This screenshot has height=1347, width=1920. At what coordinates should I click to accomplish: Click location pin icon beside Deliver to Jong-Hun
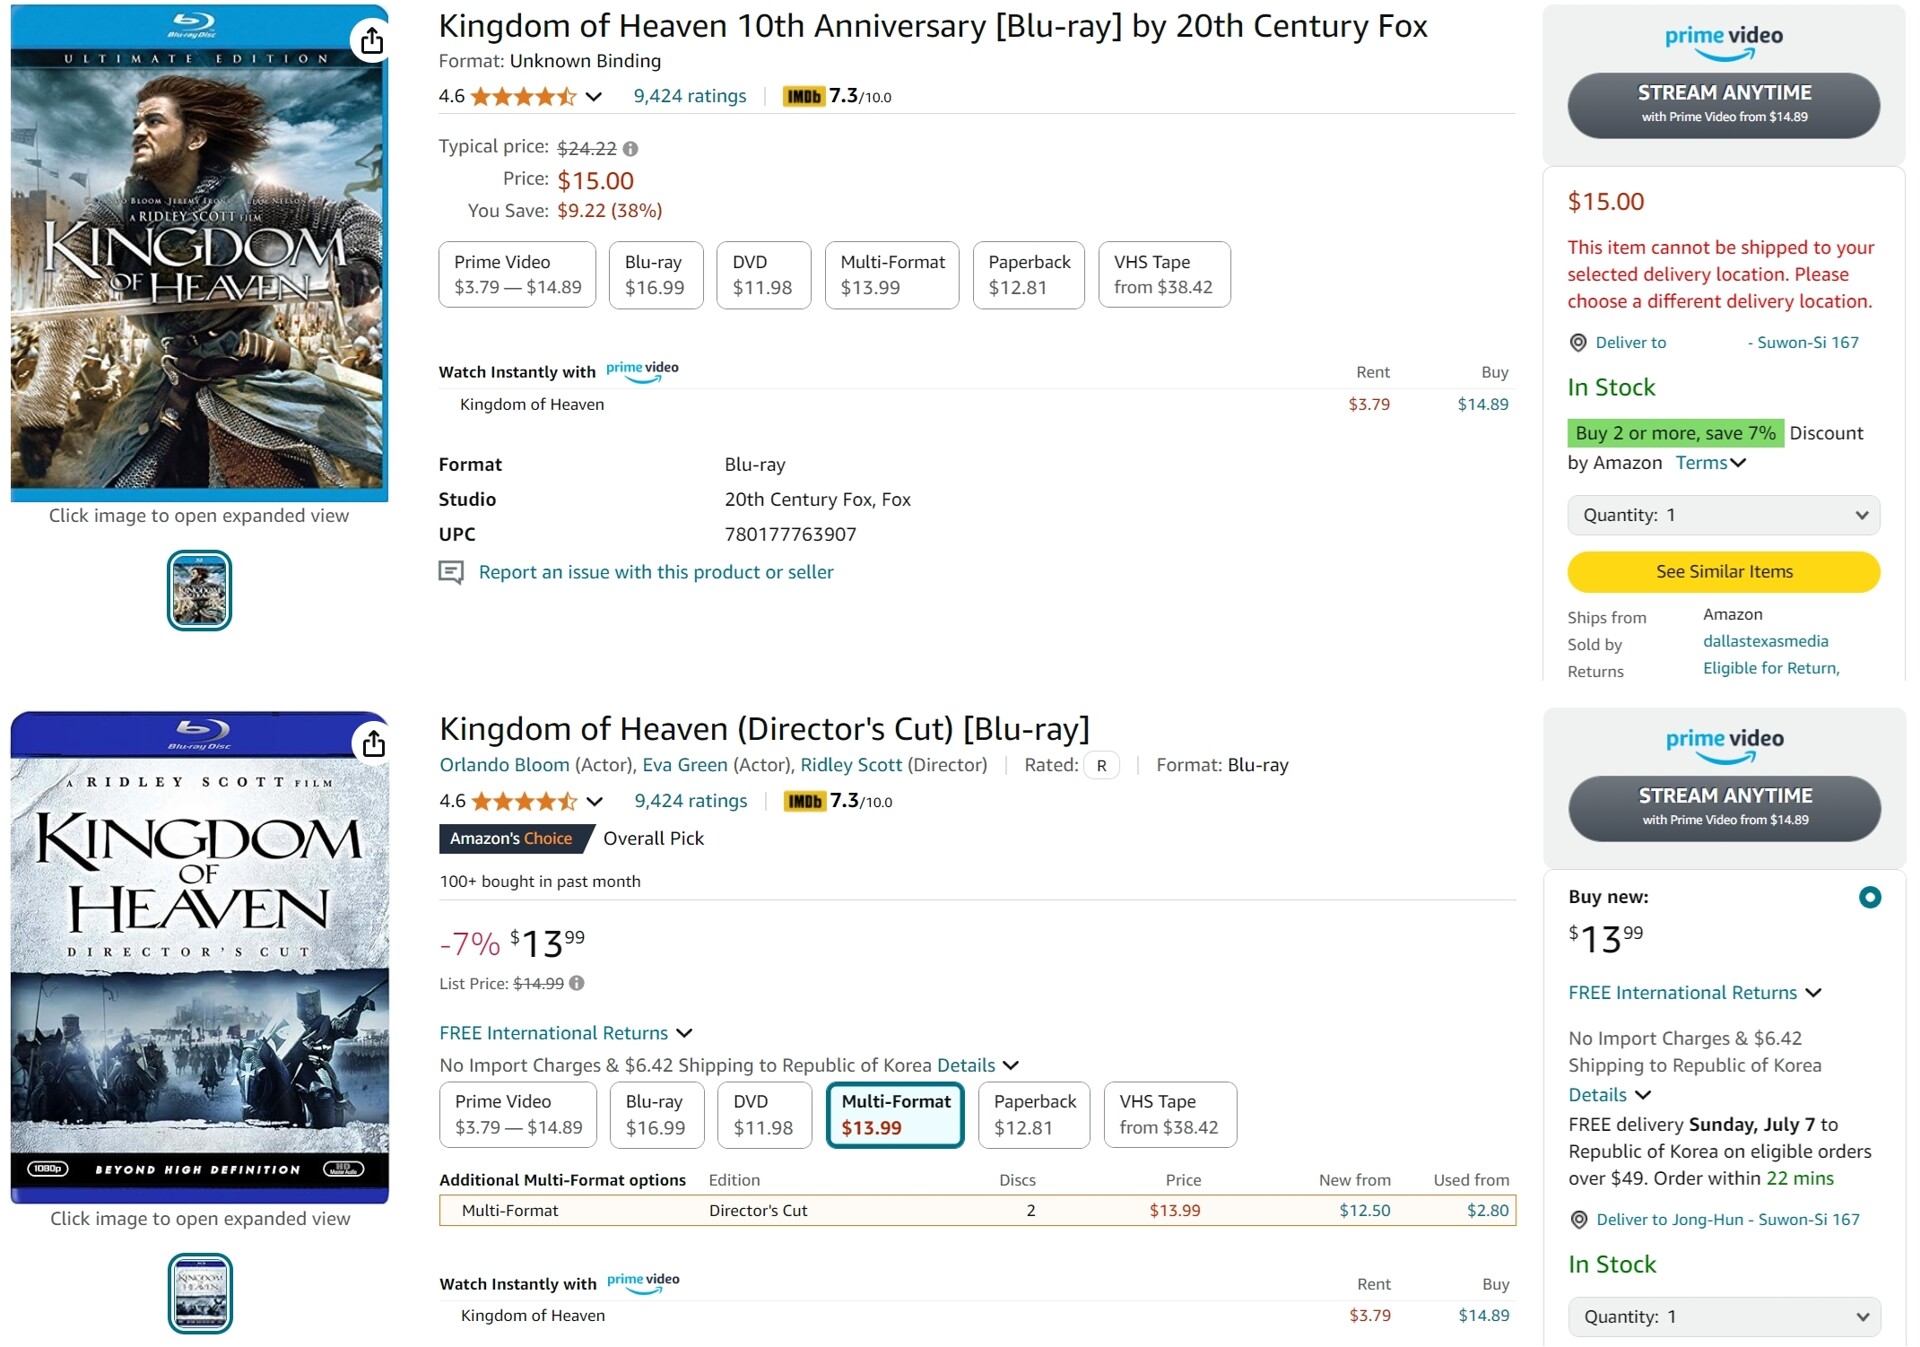coord(1579,1220)
